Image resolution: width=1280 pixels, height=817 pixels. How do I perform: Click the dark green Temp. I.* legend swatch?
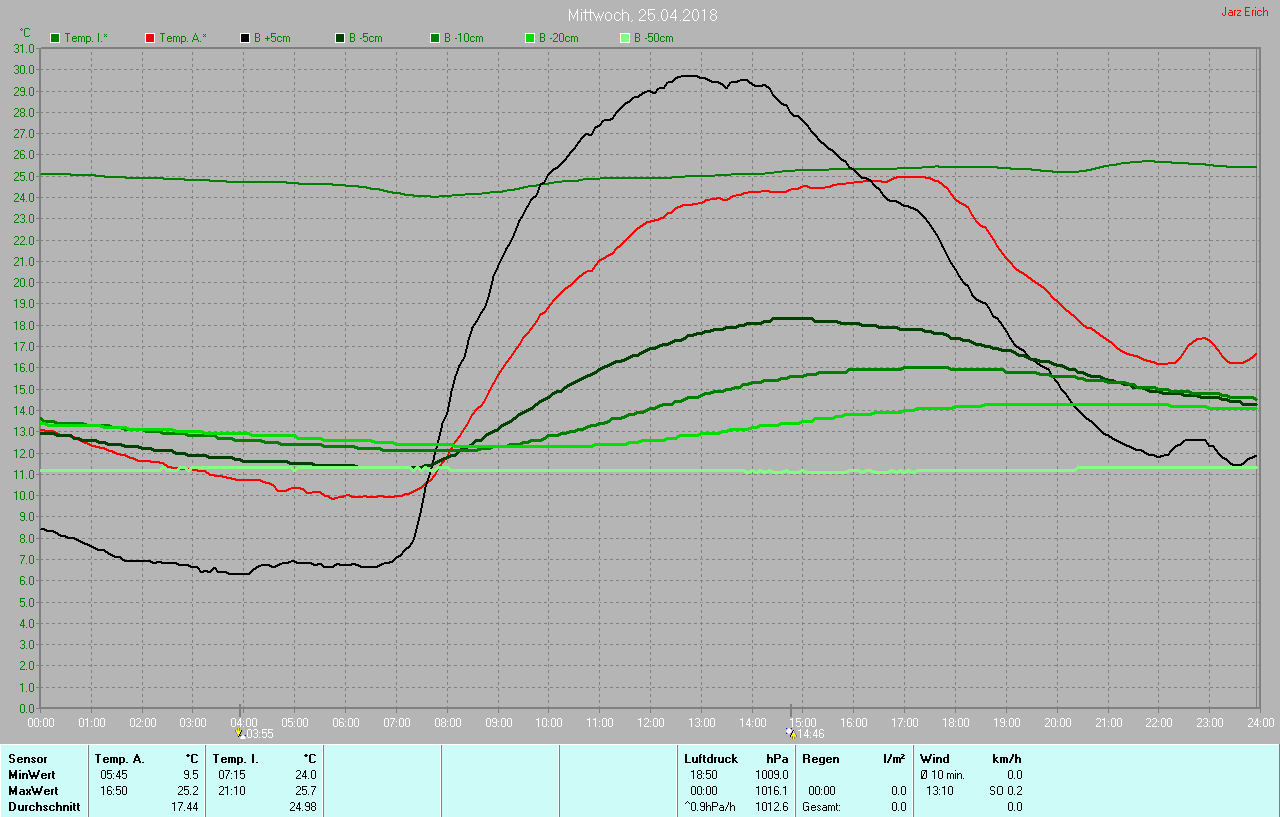[x=55, y=38]
